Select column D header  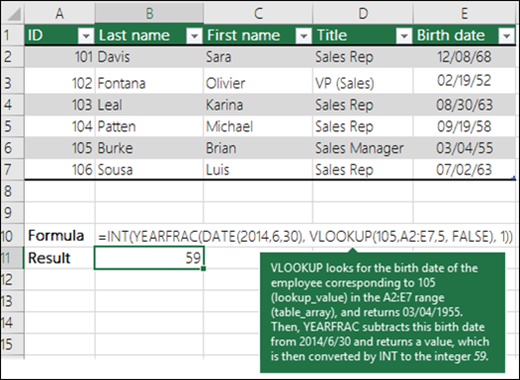(x=363, y=13)
